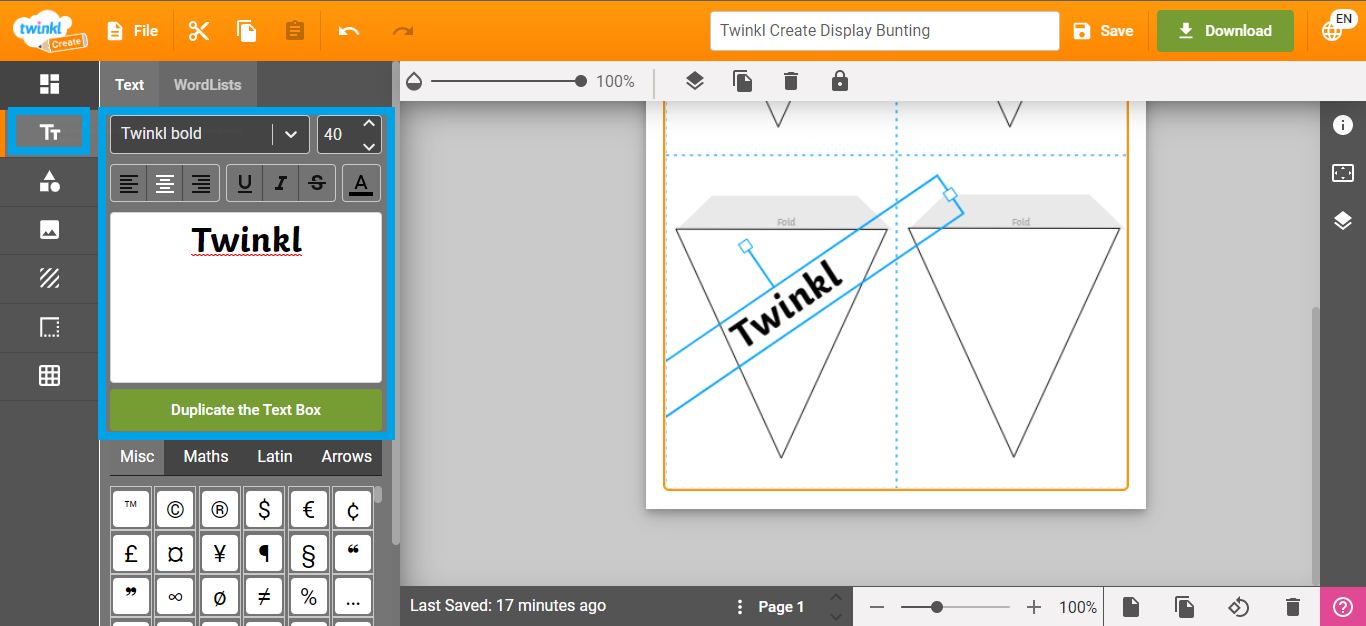Click the Cut scissors icon
The image size is (1366, 626).
click(x=199, y=31)
